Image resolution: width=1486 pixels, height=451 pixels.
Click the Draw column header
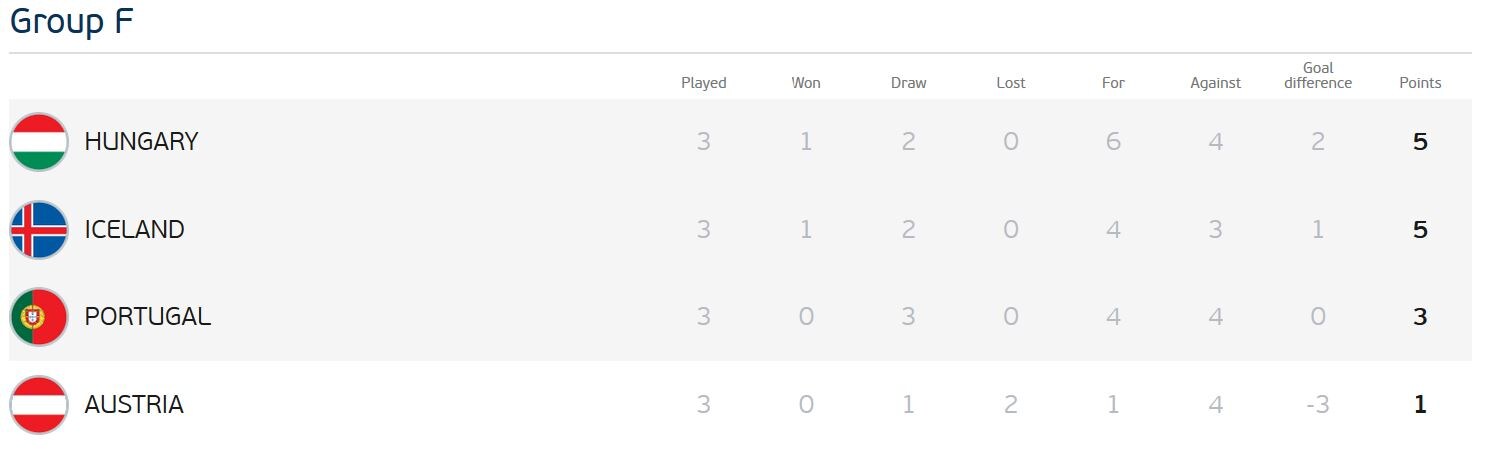click(x=909, y=83)
